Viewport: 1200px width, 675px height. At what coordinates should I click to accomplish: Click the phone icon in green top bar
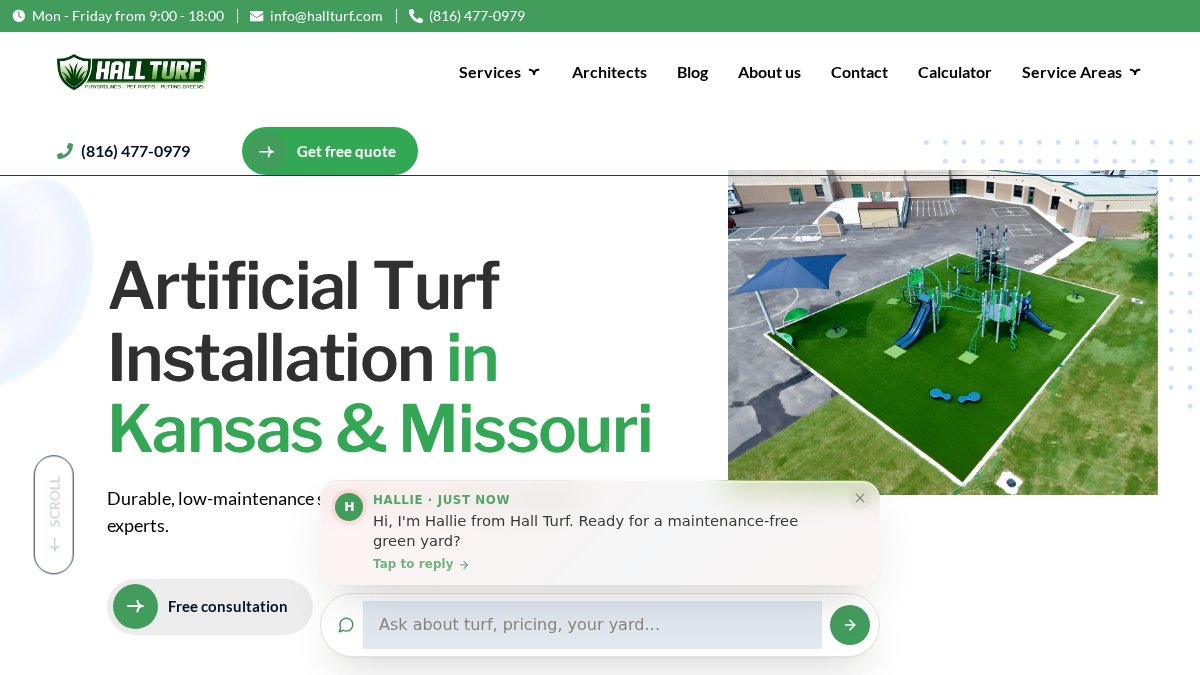pos(416,16)
